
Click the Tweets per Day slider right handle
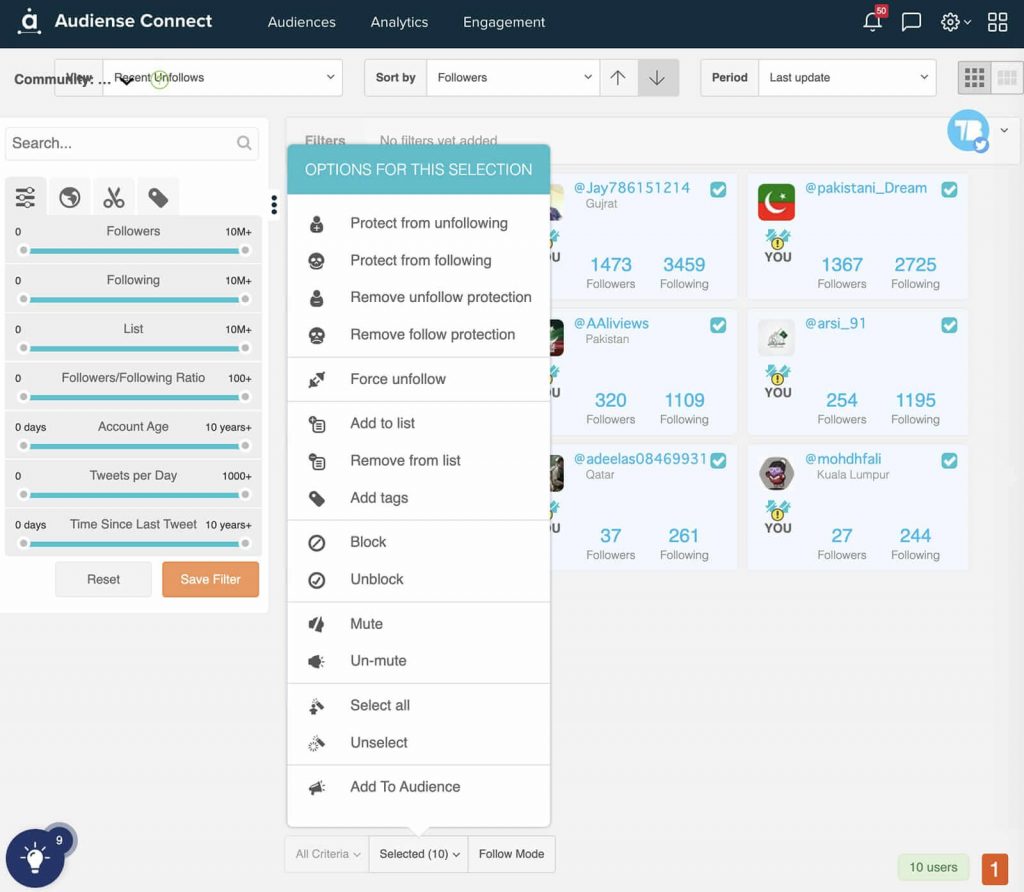pos(245,495)
